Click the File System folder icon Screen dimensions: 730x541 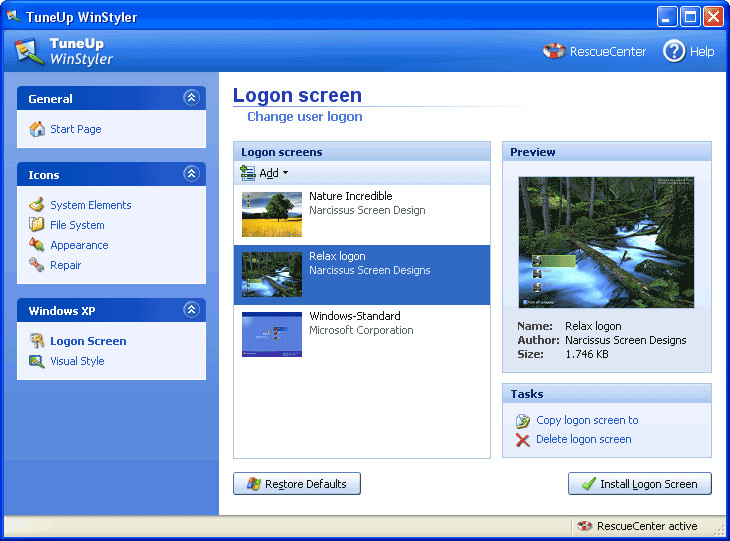click(x=36, y=225)
